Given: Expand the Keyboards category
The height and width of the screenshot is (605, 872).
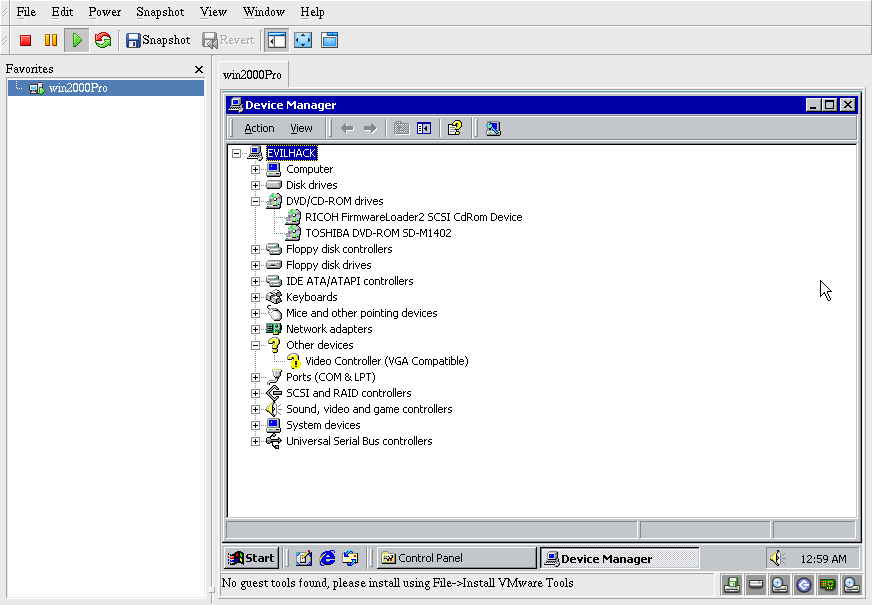Looking at the screenshot, I should 255,297.
